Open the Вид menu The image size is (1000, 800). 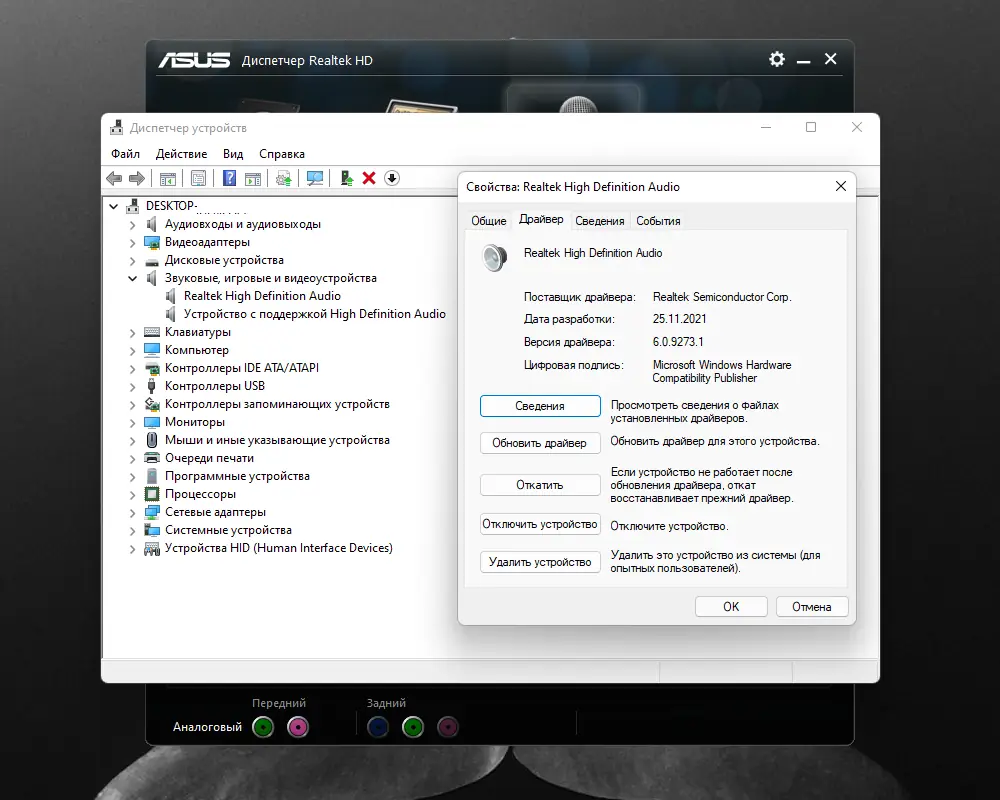coord(233,154)
